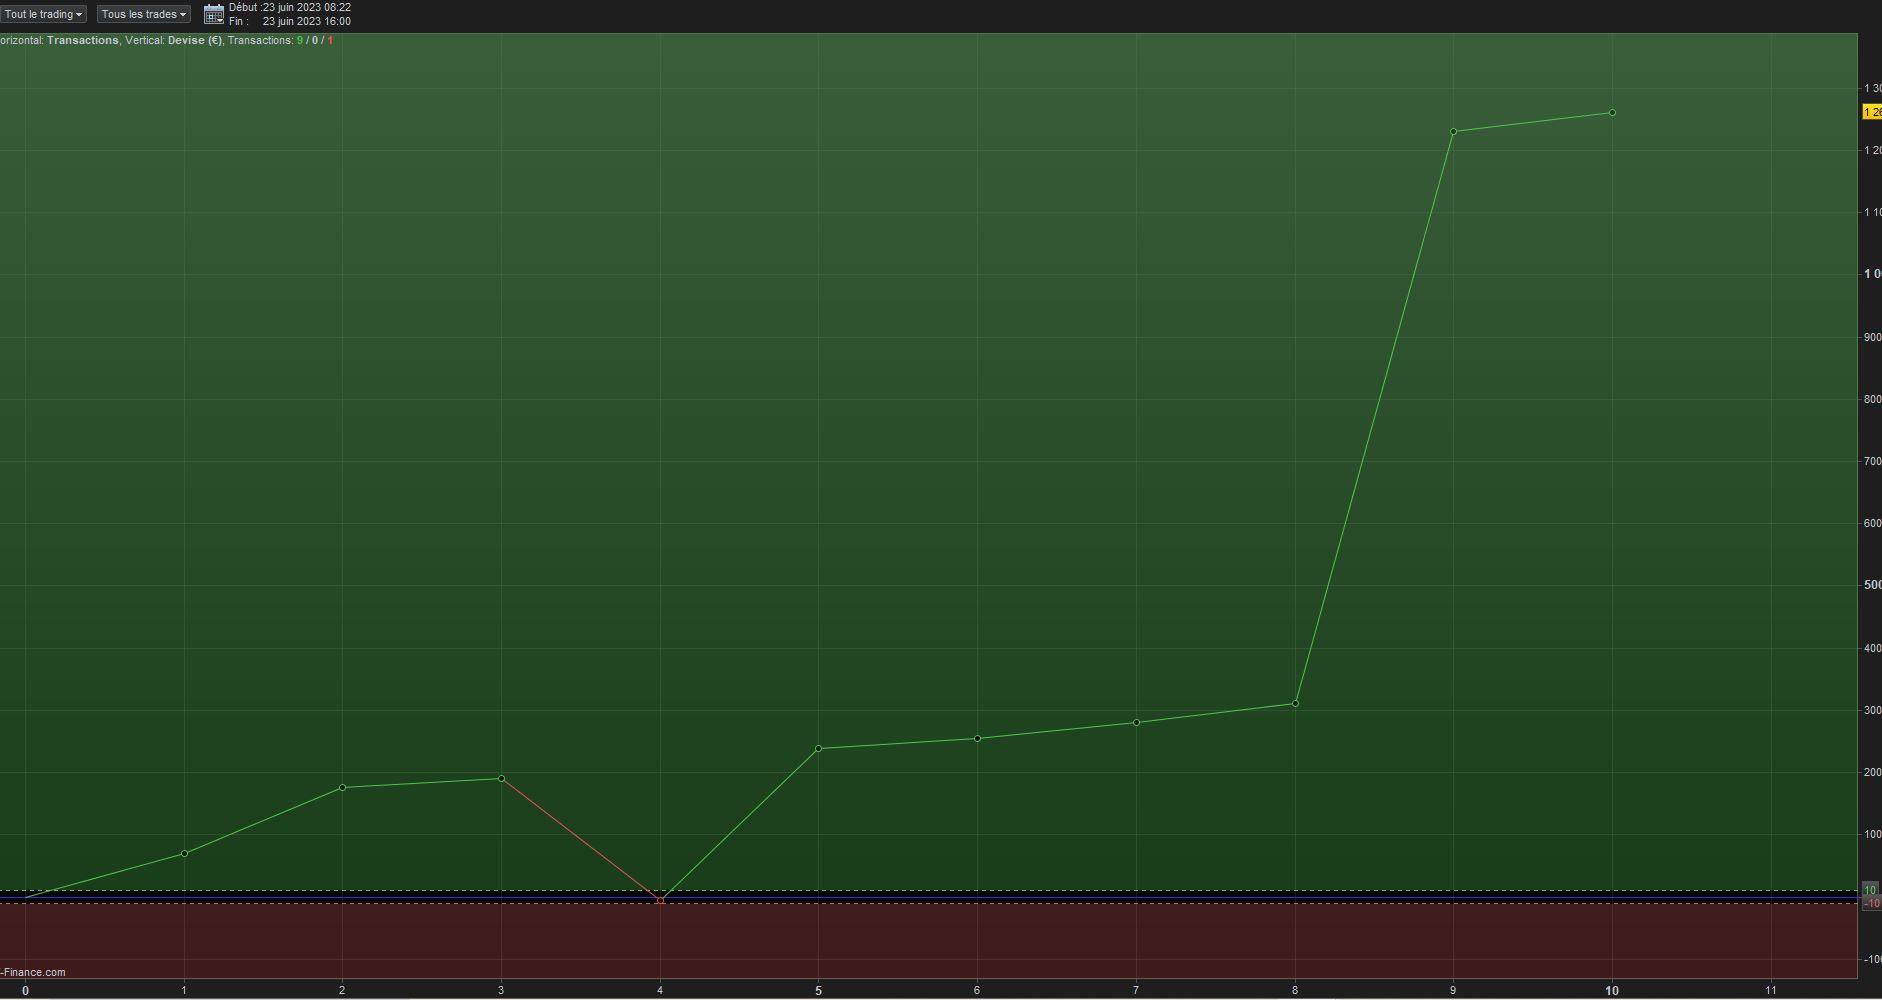This screenshot has width=1882, height=1000.
Task: Open the calendar date range picker
Action: point(214,14)
